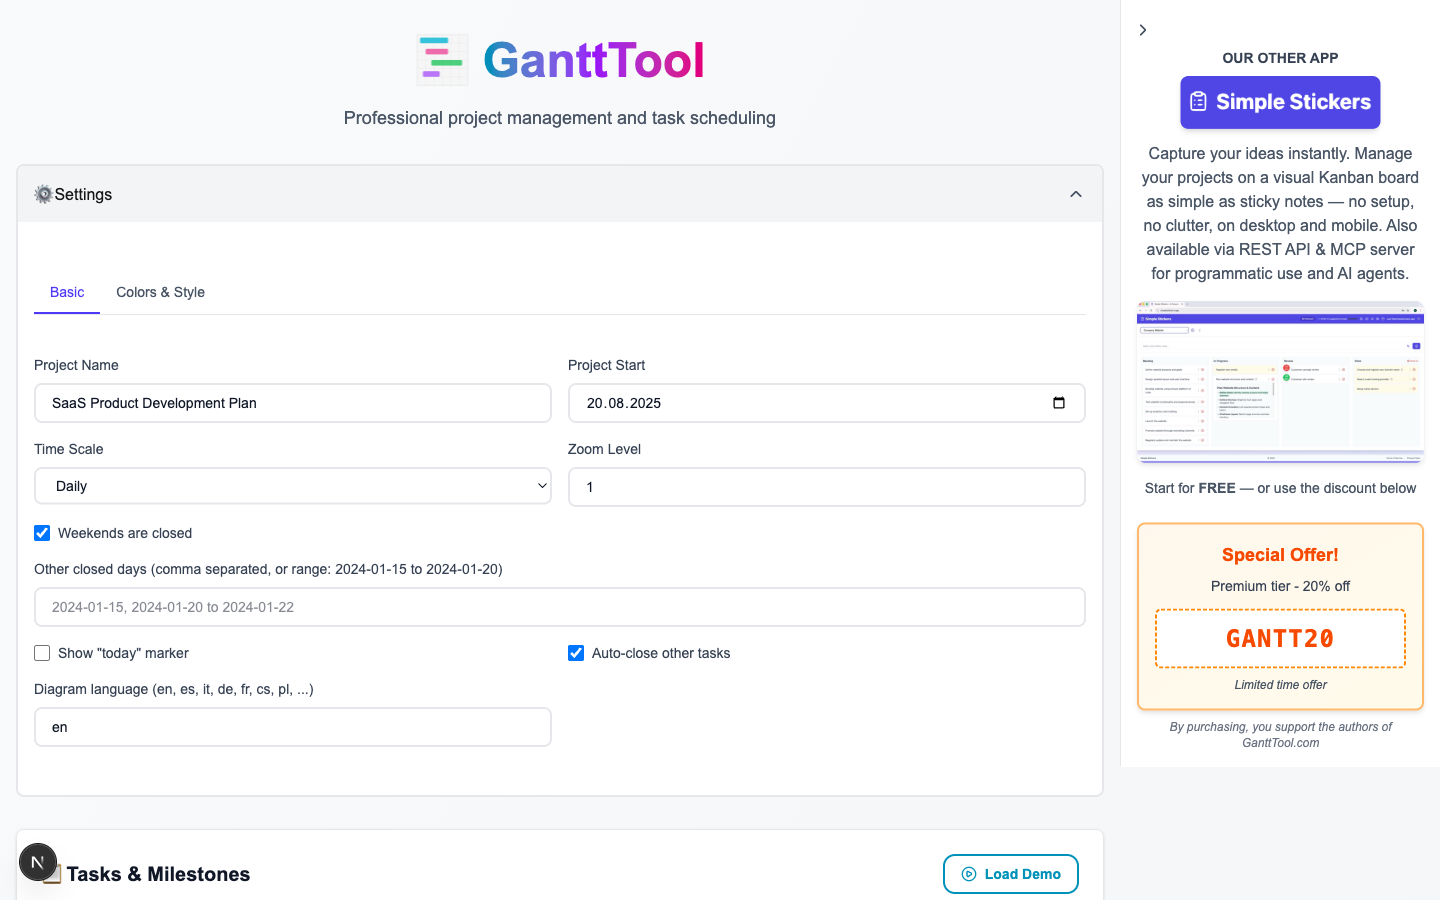The width and height of the screenshot is (1440, 900).
Task: Click the Project Name input field
Action: click(293, 403)
